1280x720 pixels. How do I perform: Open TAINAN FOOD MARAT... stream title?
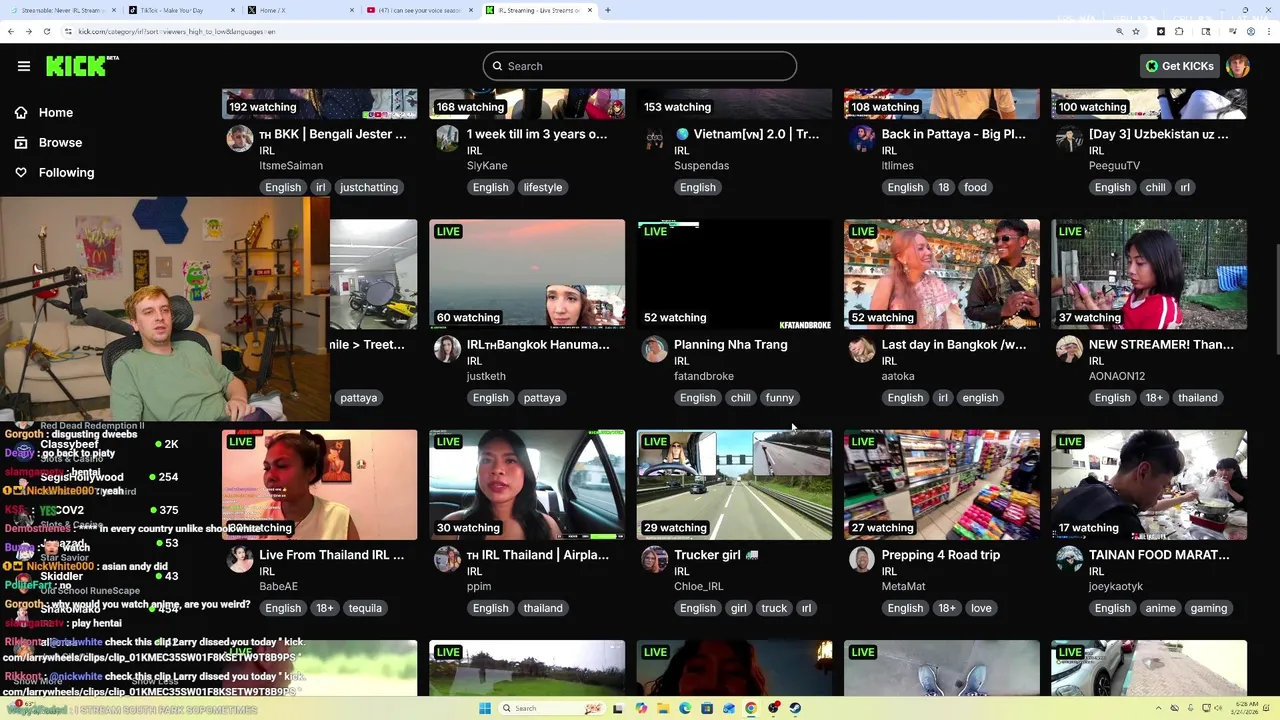point(1159,555)
